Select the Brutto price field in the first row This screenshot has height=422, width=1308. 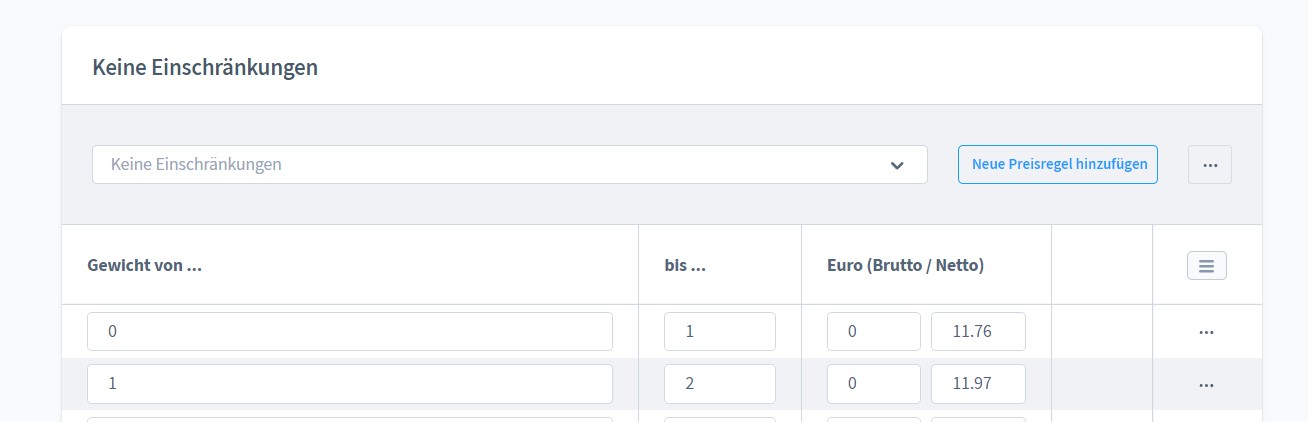pyautogui.click(x=874, y=331)
